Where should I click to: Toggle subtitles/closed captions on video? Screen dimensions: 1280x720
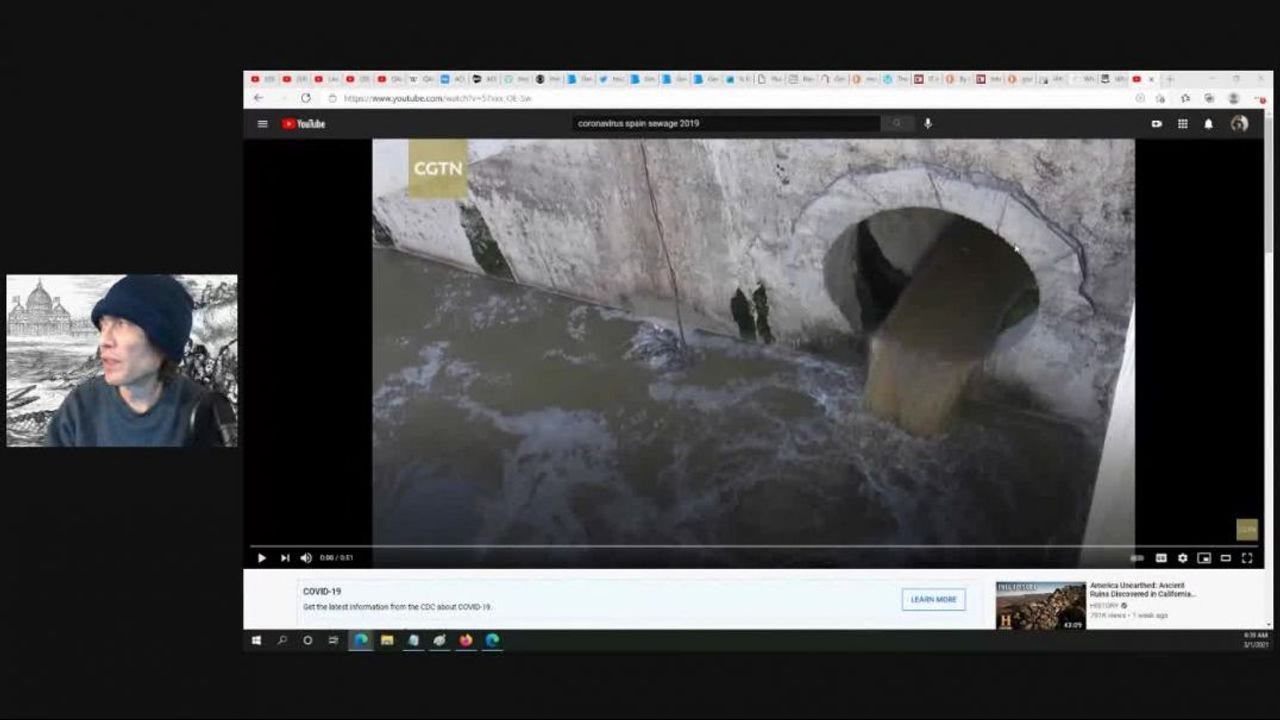1161,558
